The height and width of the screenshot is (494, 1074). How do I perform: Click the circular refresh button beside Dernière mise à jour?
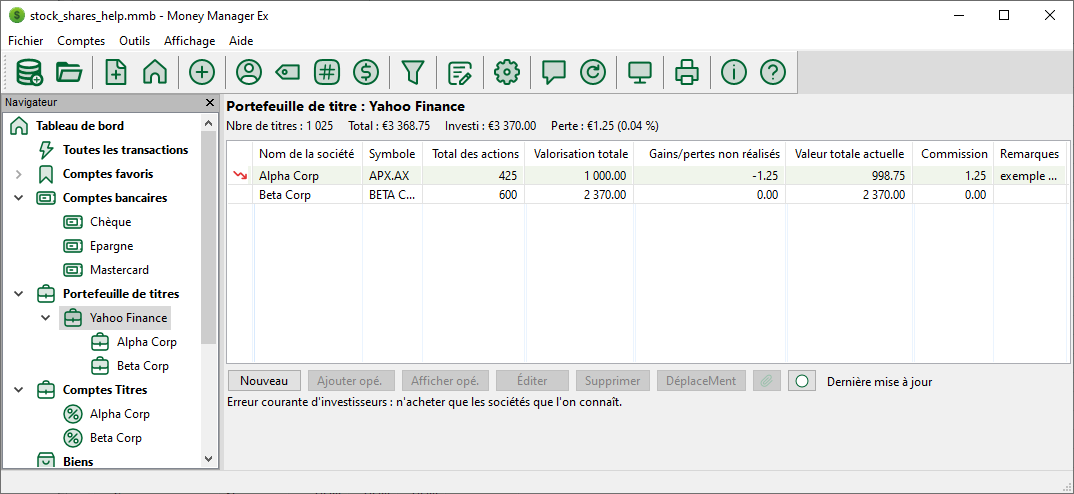click(x=801, y=381)
